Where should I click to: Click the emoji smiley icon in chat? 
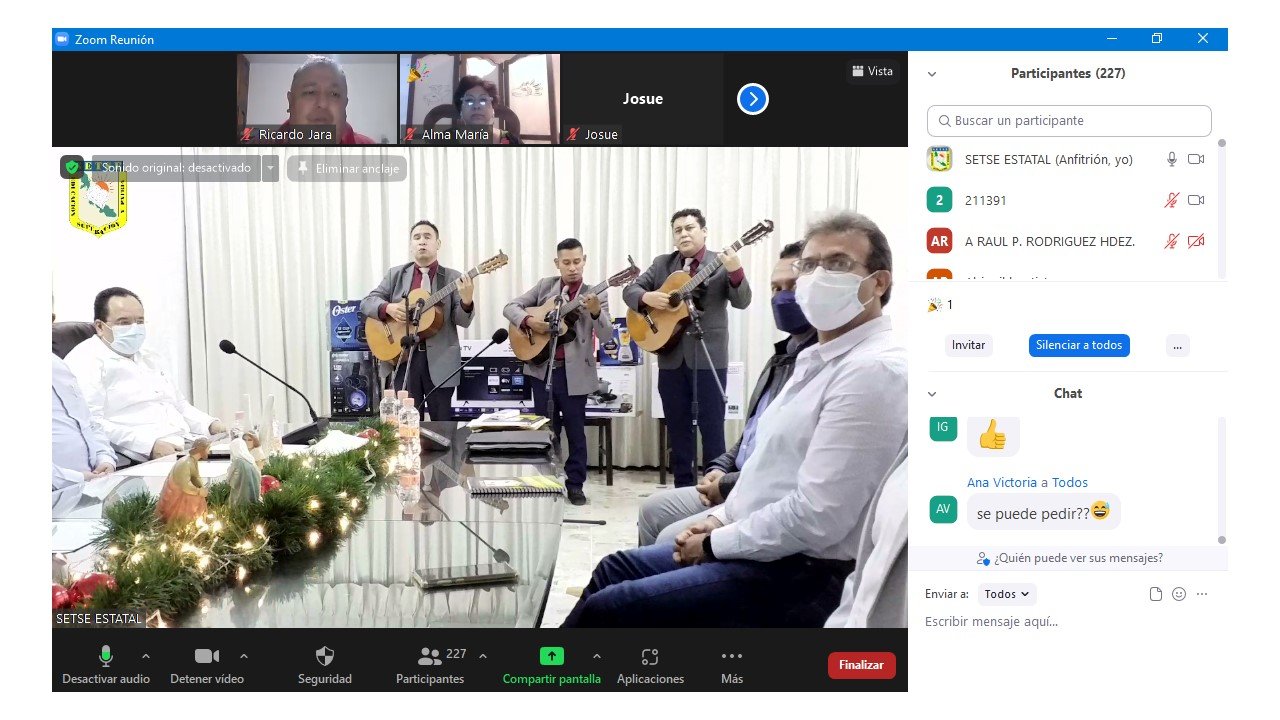coord(1179,594)
